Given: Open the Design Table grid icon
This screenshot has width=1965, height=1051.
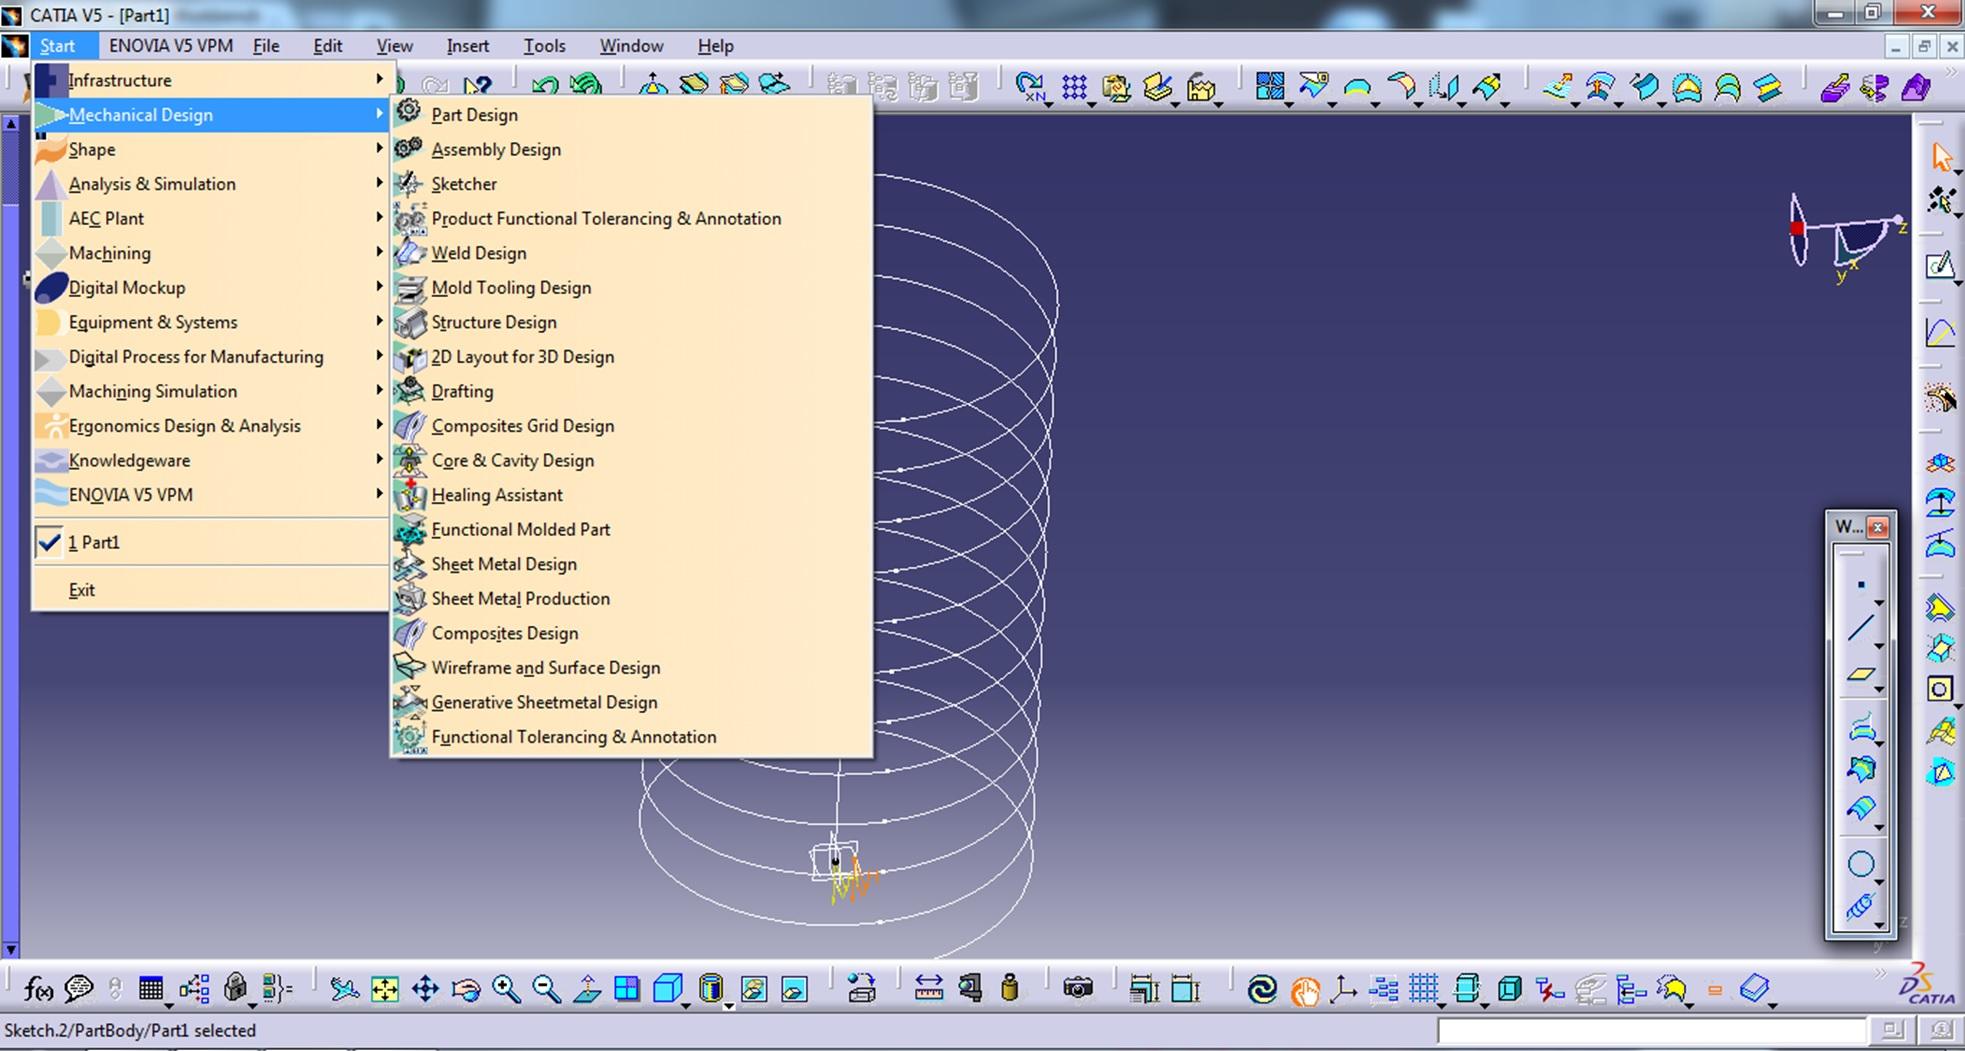Looking at the screenshot, I should tap(150, 990).
